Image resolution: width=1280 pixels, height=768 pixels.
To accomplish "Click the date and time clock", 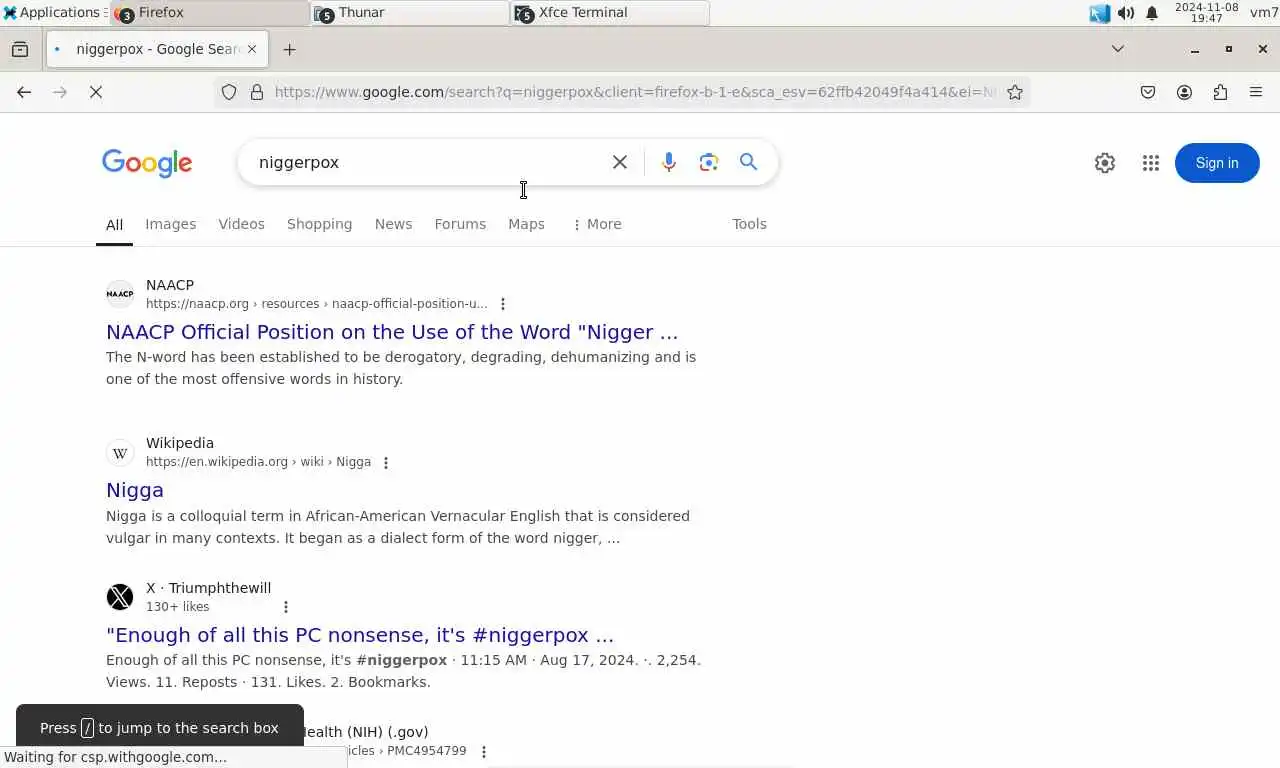I will pos(1206,12).
